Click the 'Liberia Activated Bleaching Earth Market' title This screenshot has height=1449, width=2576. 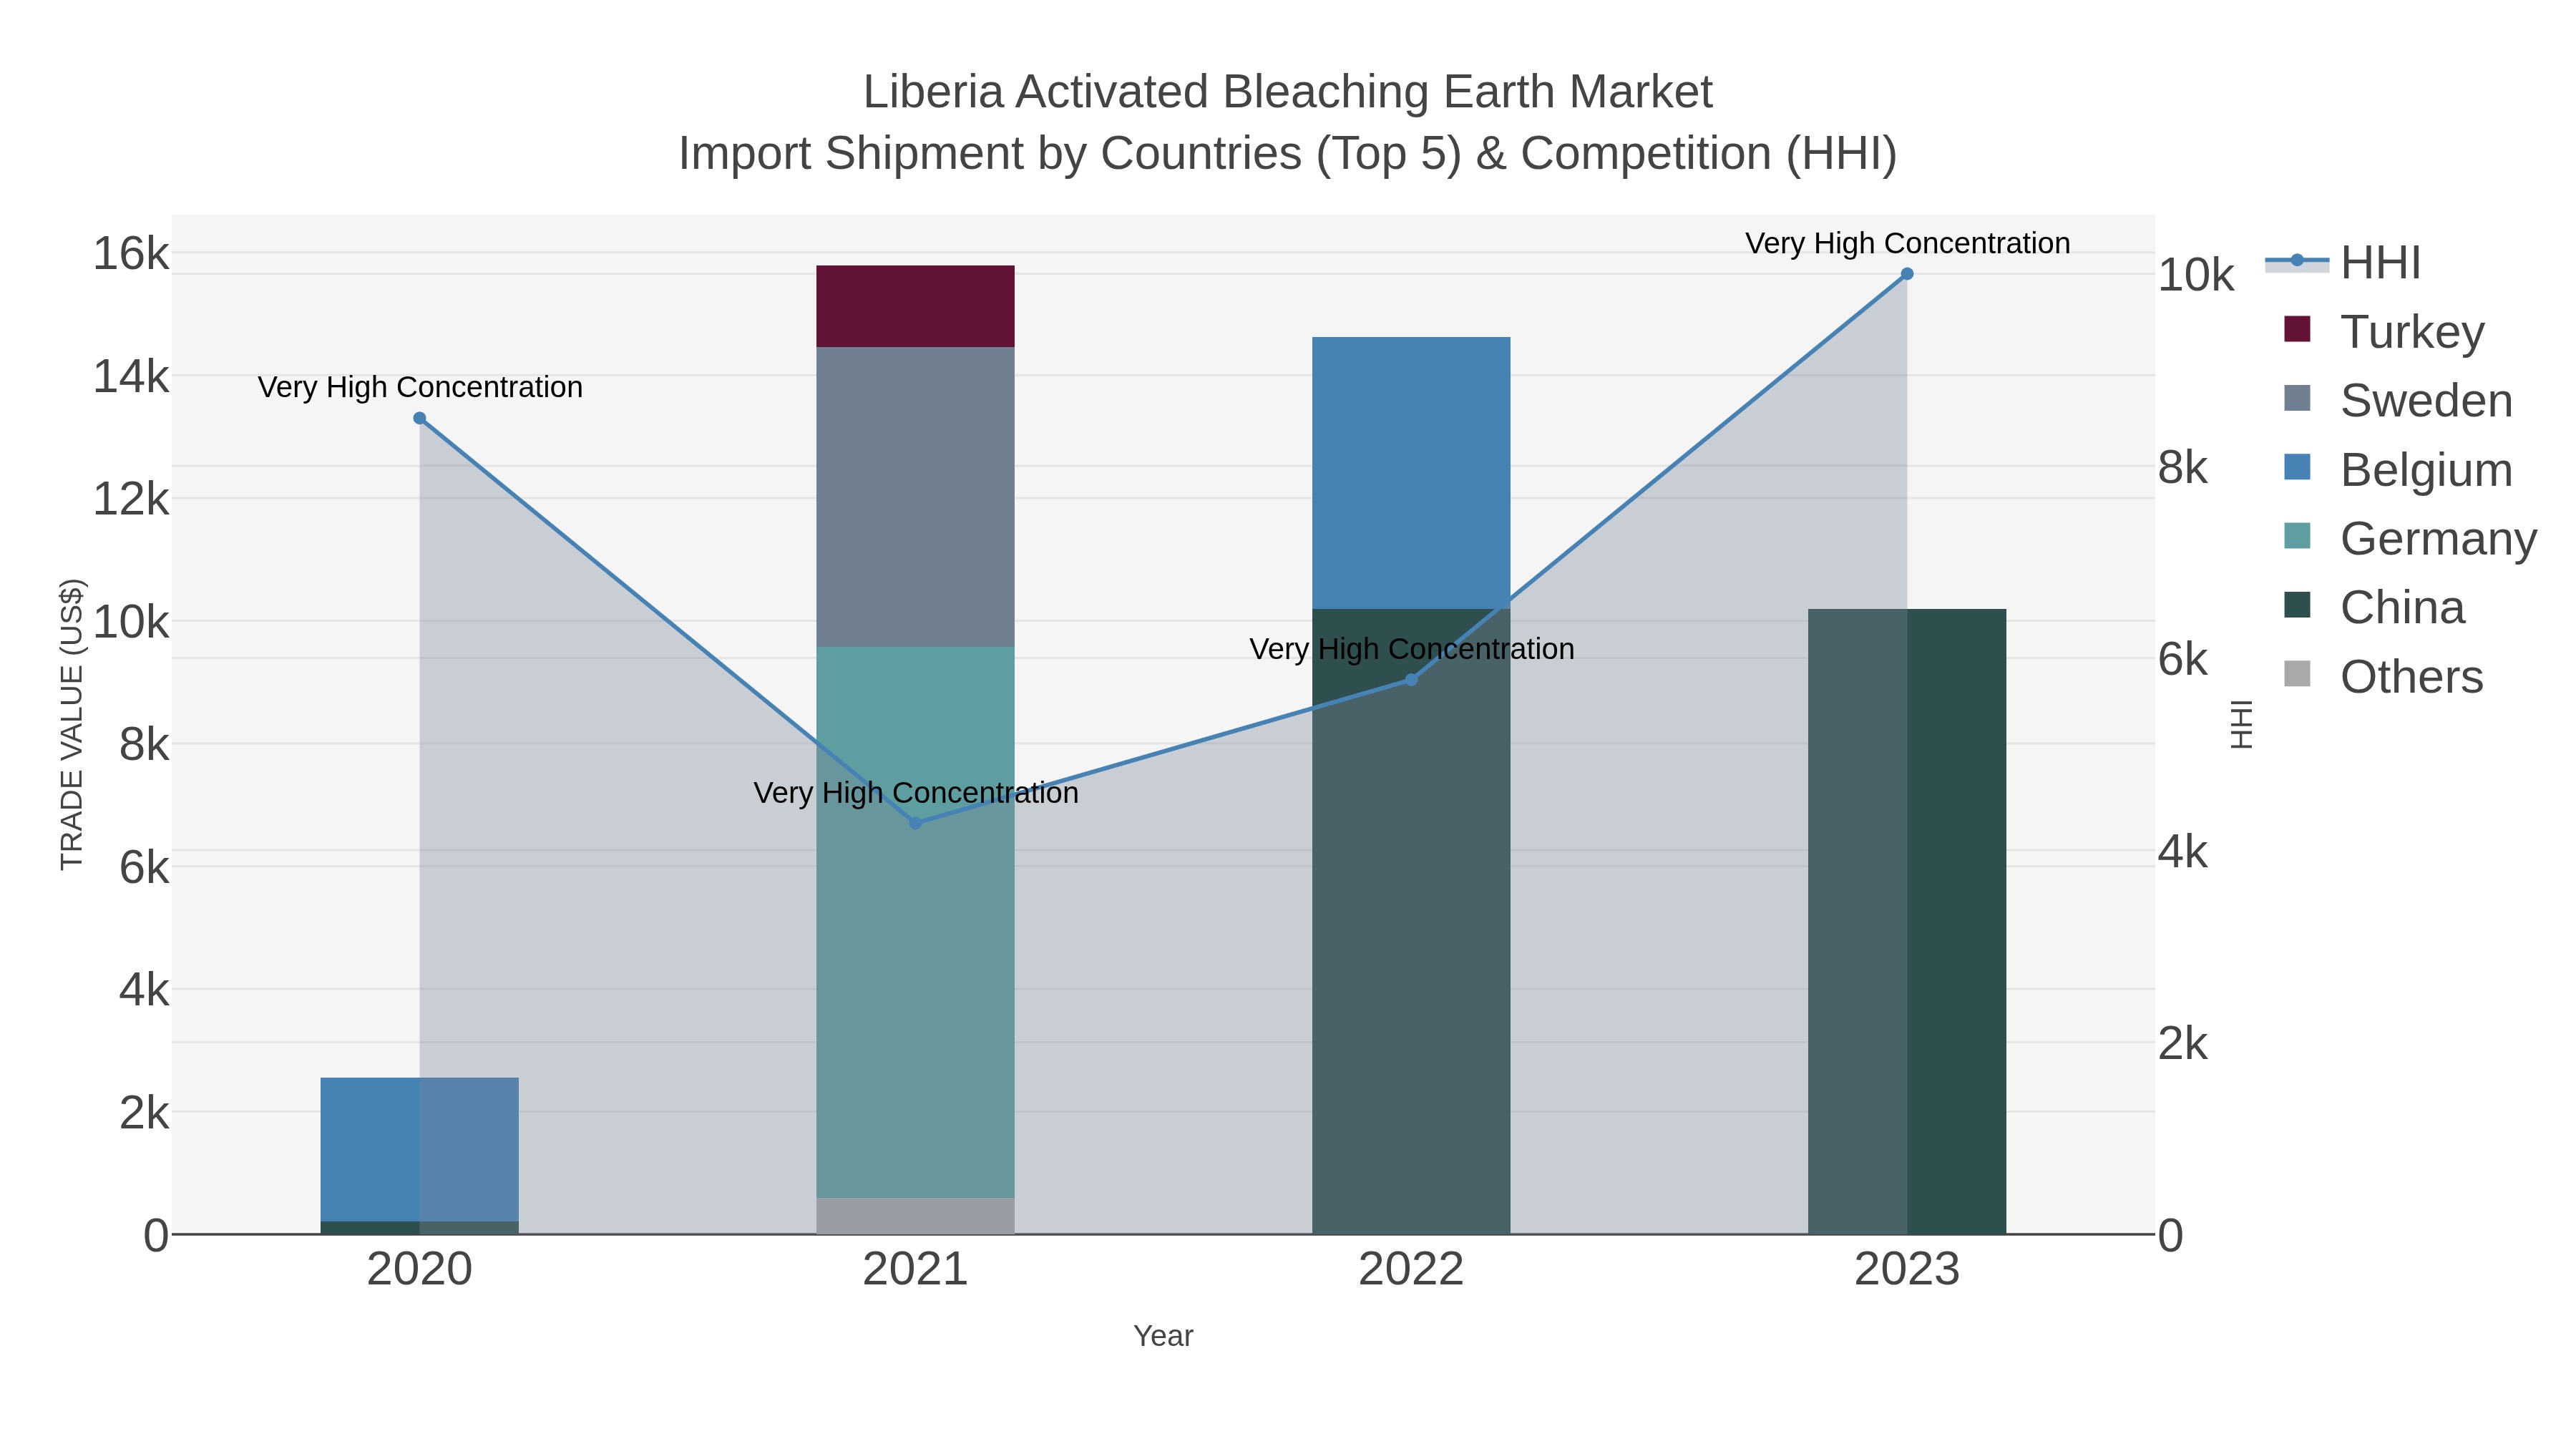[x=1288, y=92]
